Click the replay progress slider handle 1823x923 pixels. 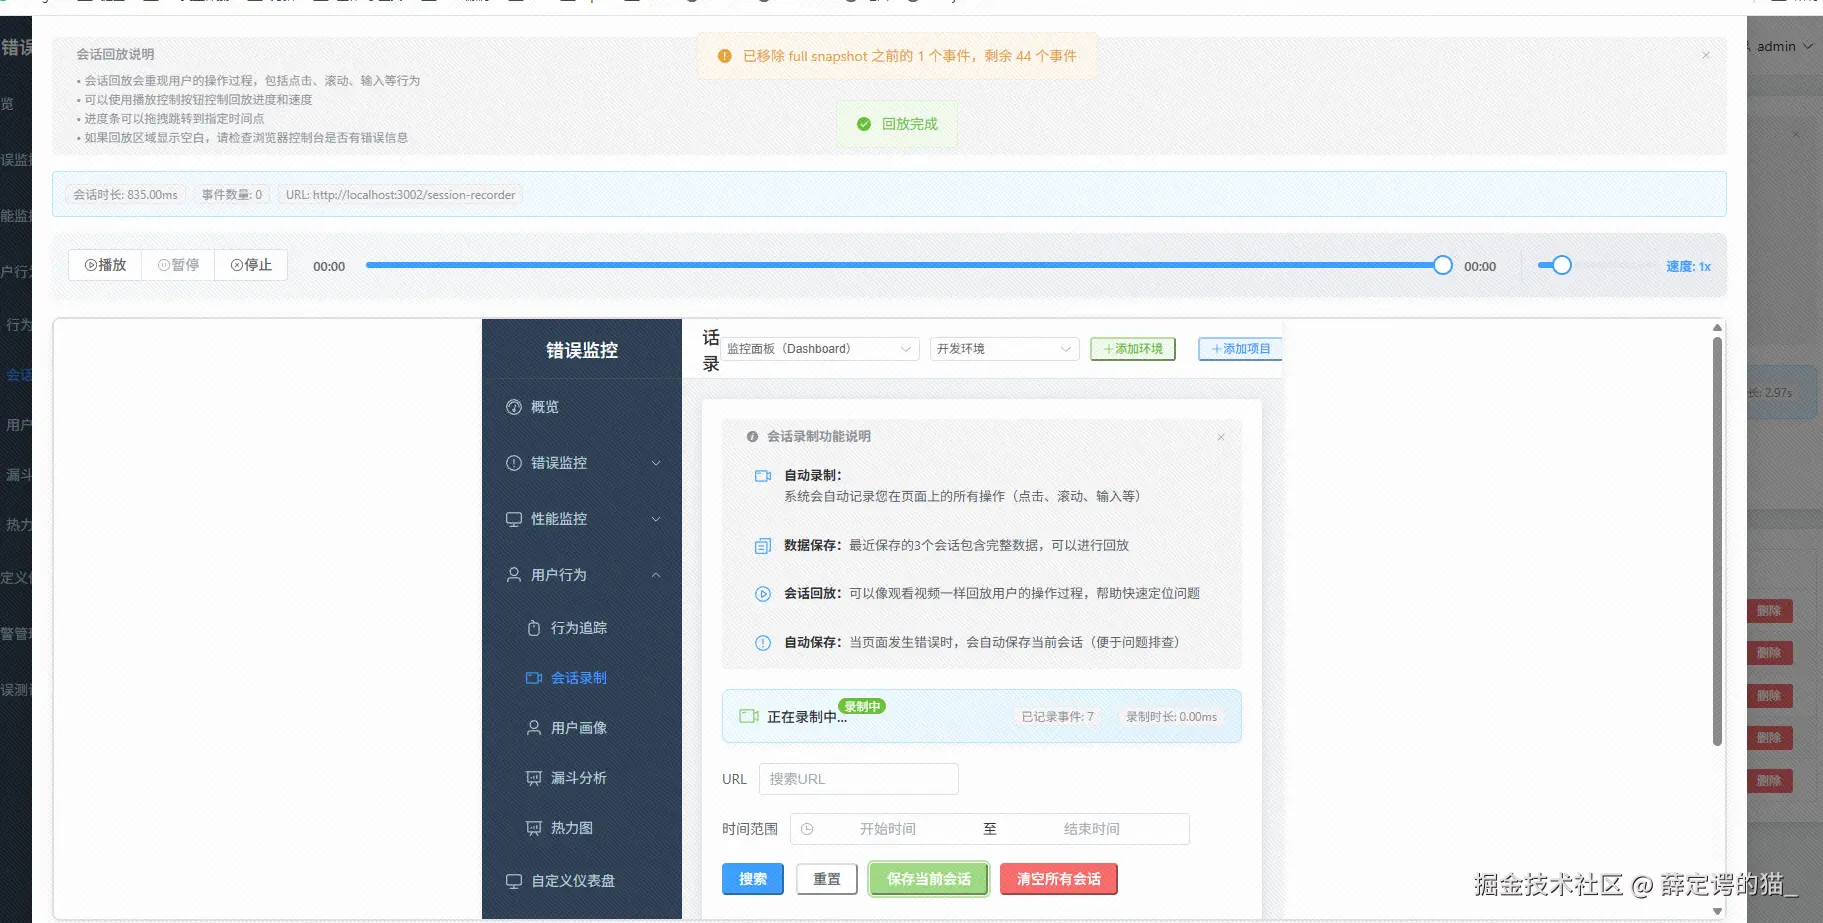[1442, 265]
